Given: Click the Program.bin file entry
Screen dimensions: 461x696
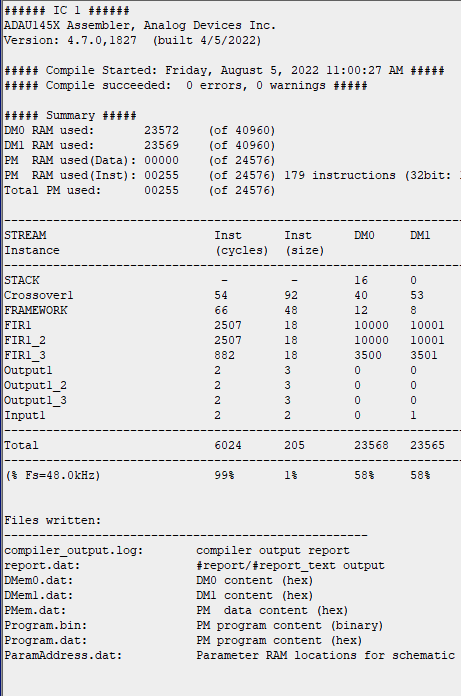Looking at the screenshot, I should 193,625.
